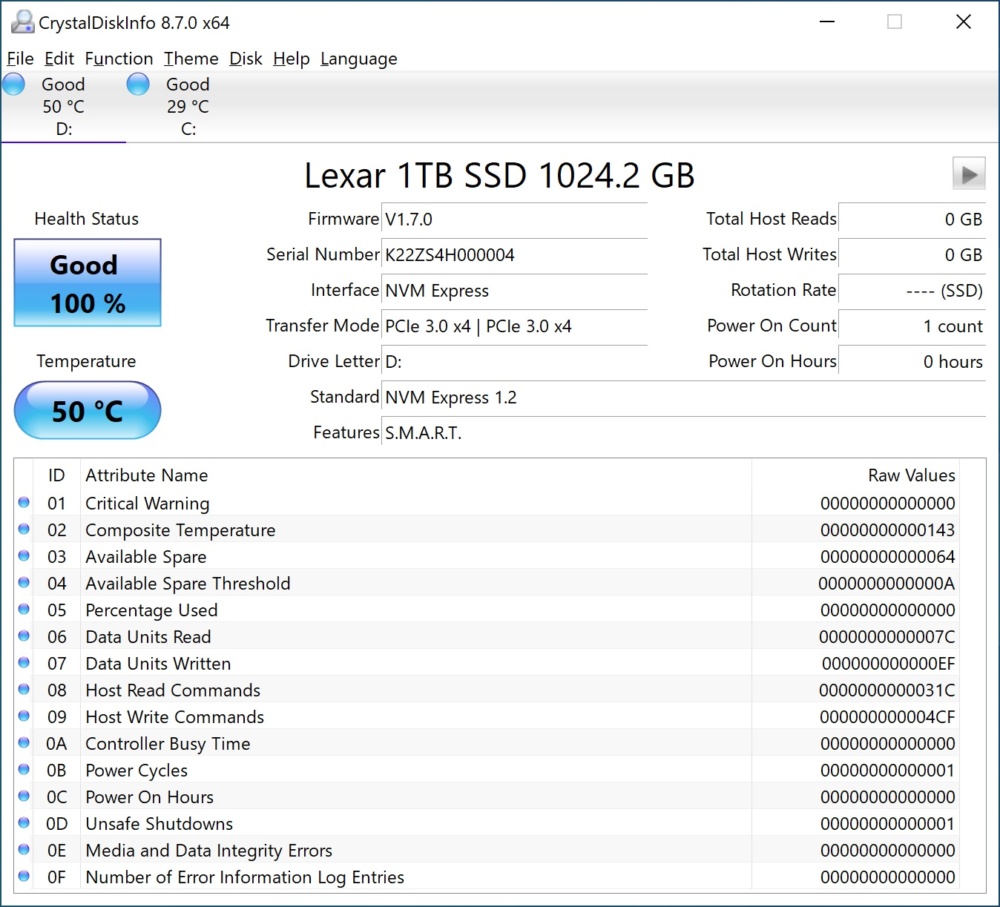The width and height of the screenshot is (1000, 907).
Task: Select raw value 000000000004CF
Action: pos(888,718)
